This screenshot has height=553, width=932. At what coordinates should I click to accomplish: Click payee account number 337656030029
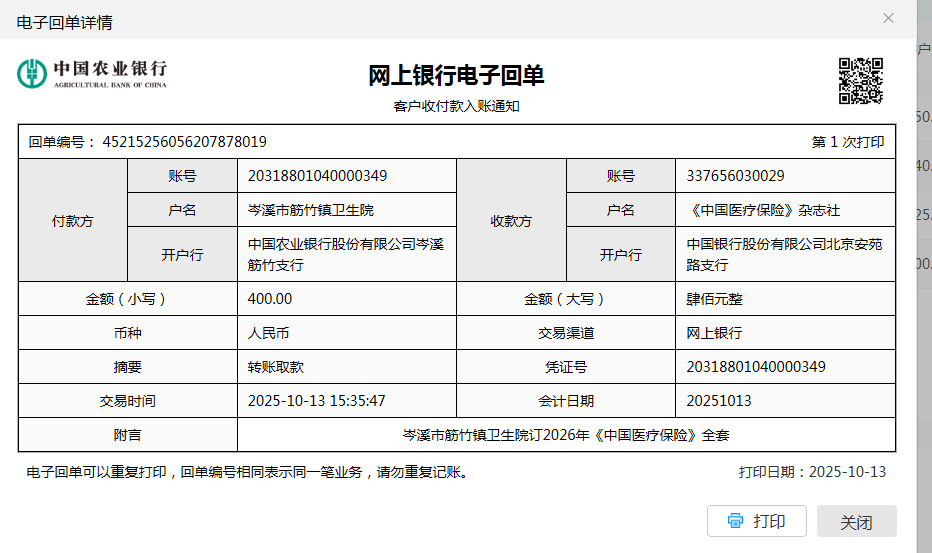(735, 176)
